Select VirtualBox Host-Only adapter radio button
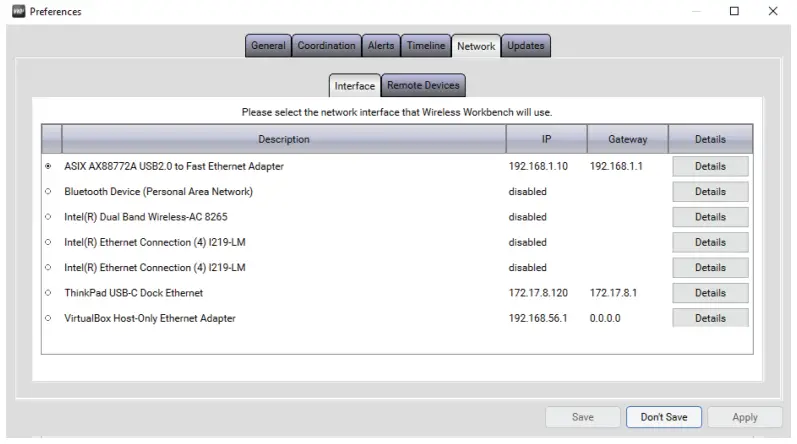 point(48,318)
